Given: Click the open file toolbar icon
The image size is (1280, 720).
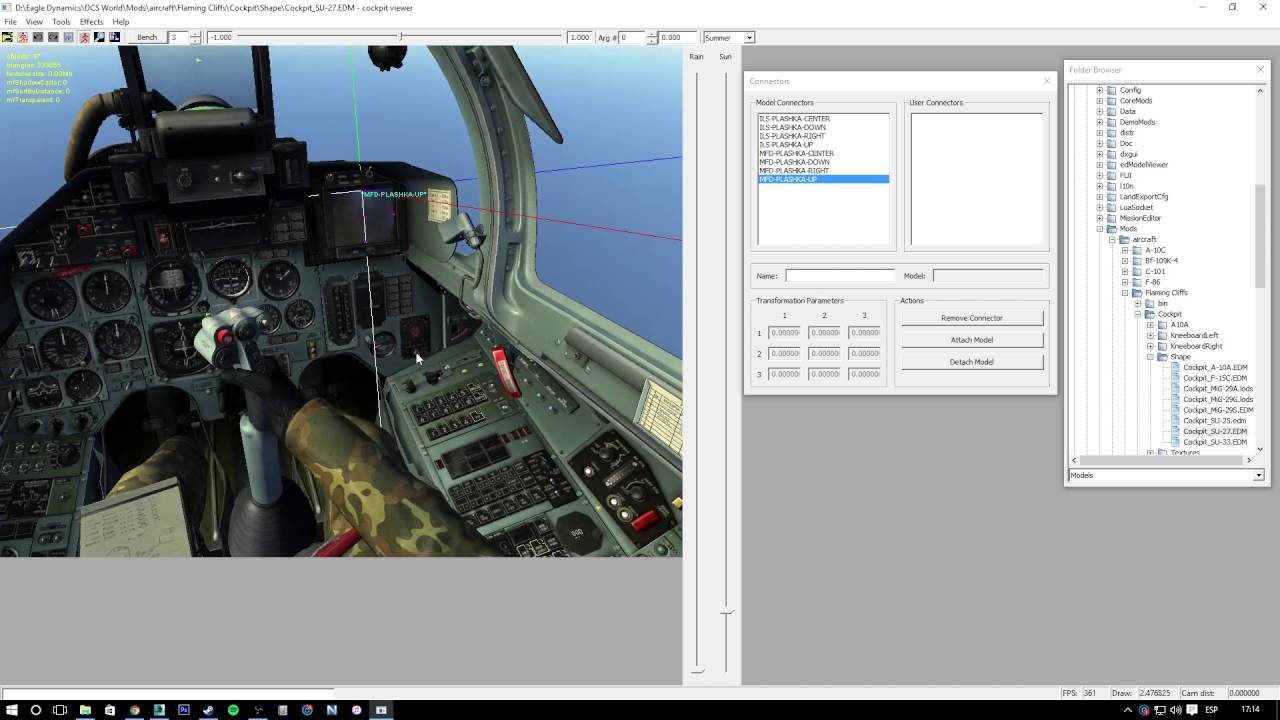Looking at the screenshot, I should click(7, 37).
